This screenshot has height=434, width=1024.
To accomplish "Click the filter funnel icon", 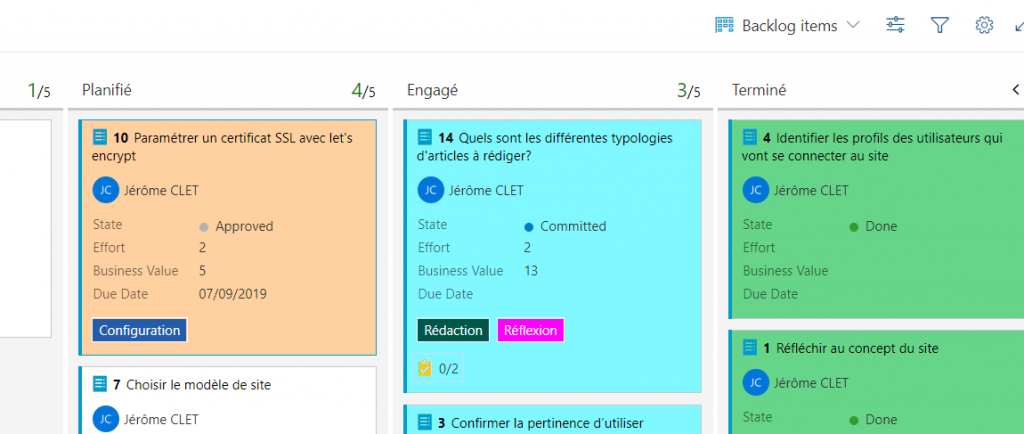I will coord(939,25).
